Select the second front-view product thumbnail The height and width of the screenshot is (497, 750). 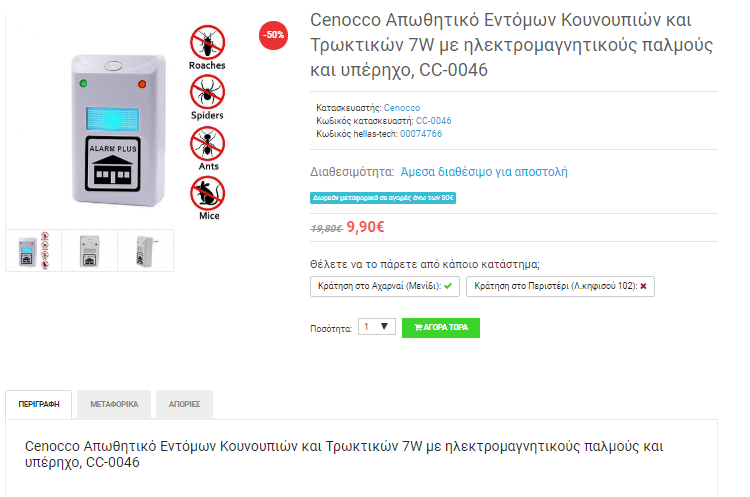(x=89, y=251)
